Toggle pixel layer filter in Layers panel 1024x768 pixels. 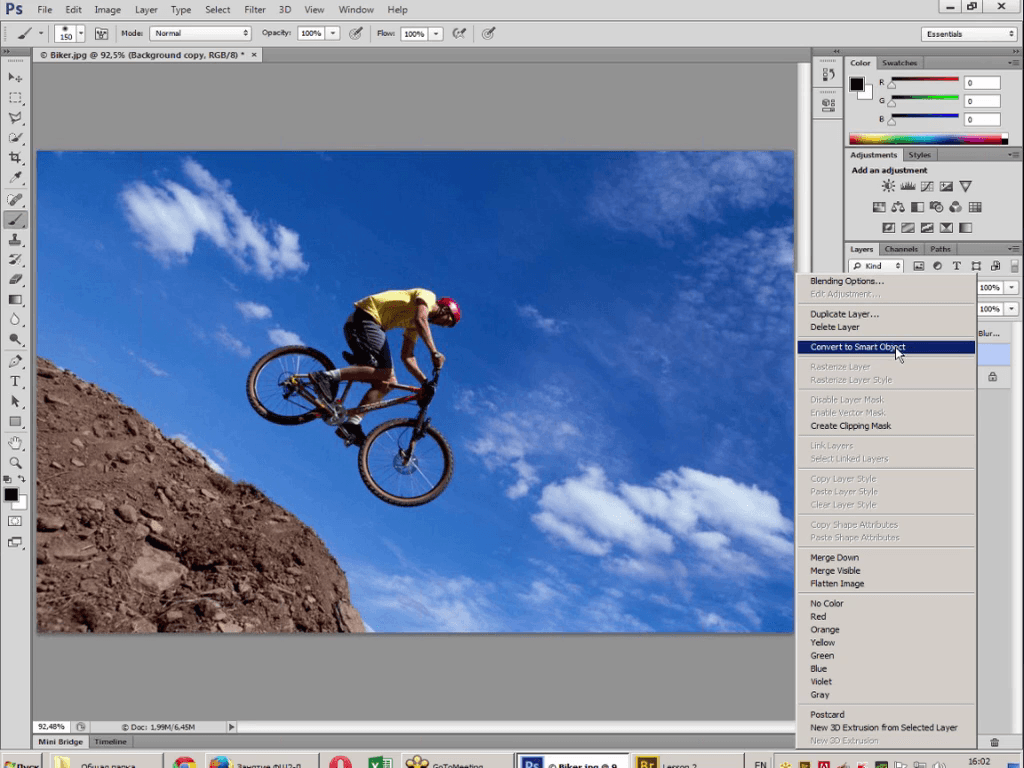point(918,266)
